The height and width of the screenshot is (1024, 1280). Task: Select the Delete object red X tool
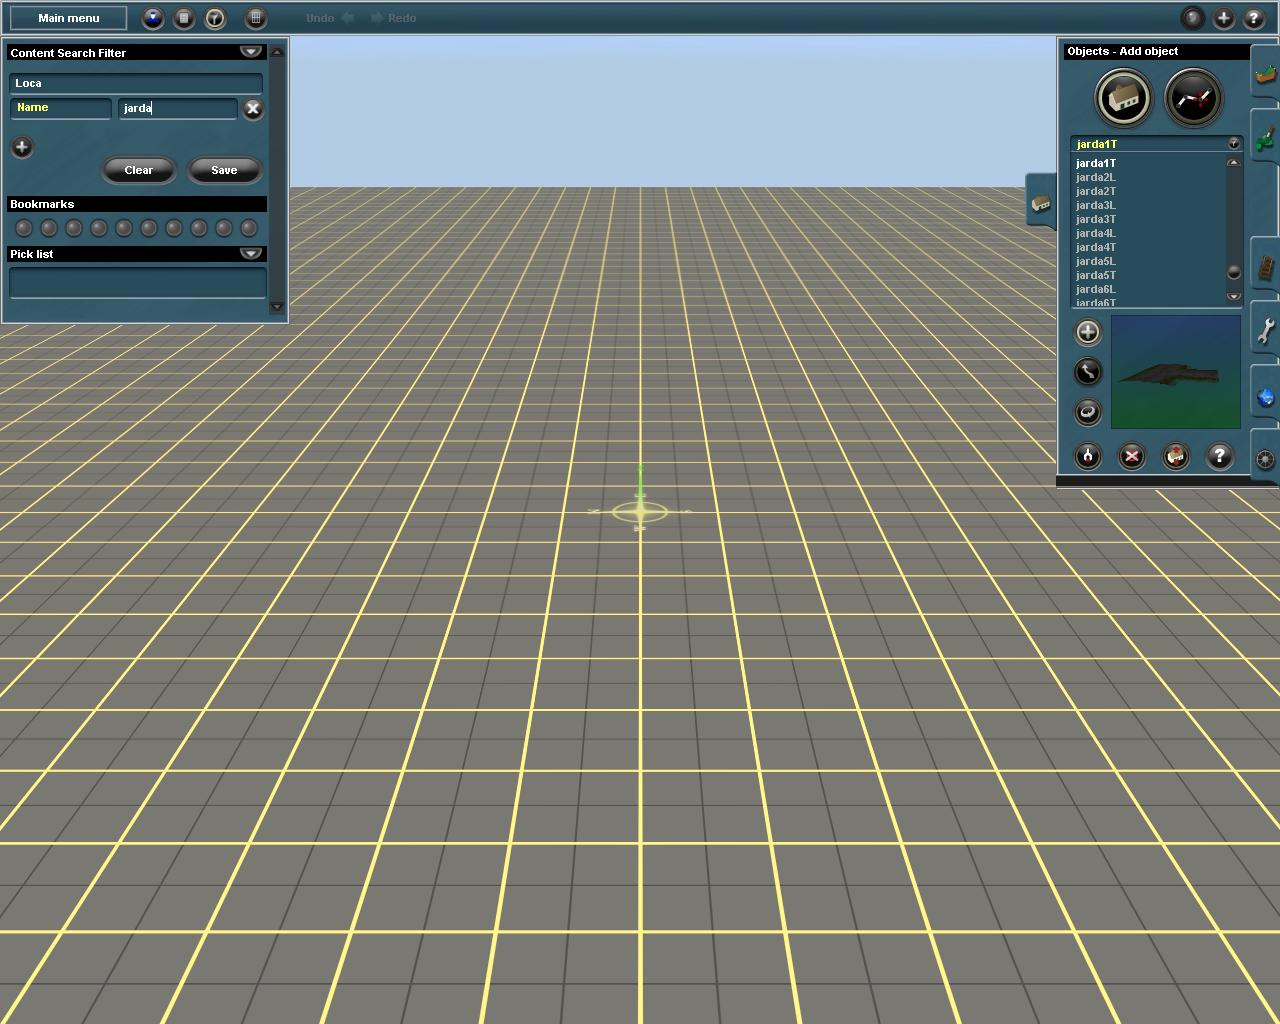coord(1132,457)
